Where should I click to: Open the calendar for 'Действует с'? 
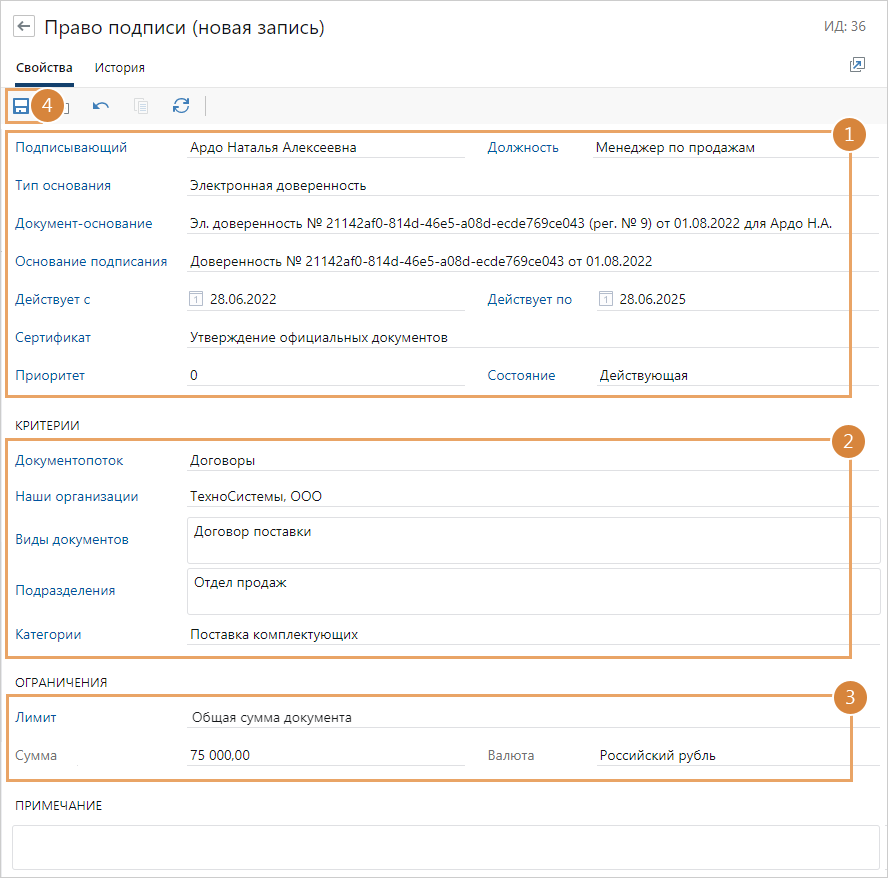pyautogui.click(x=196, y=299)
